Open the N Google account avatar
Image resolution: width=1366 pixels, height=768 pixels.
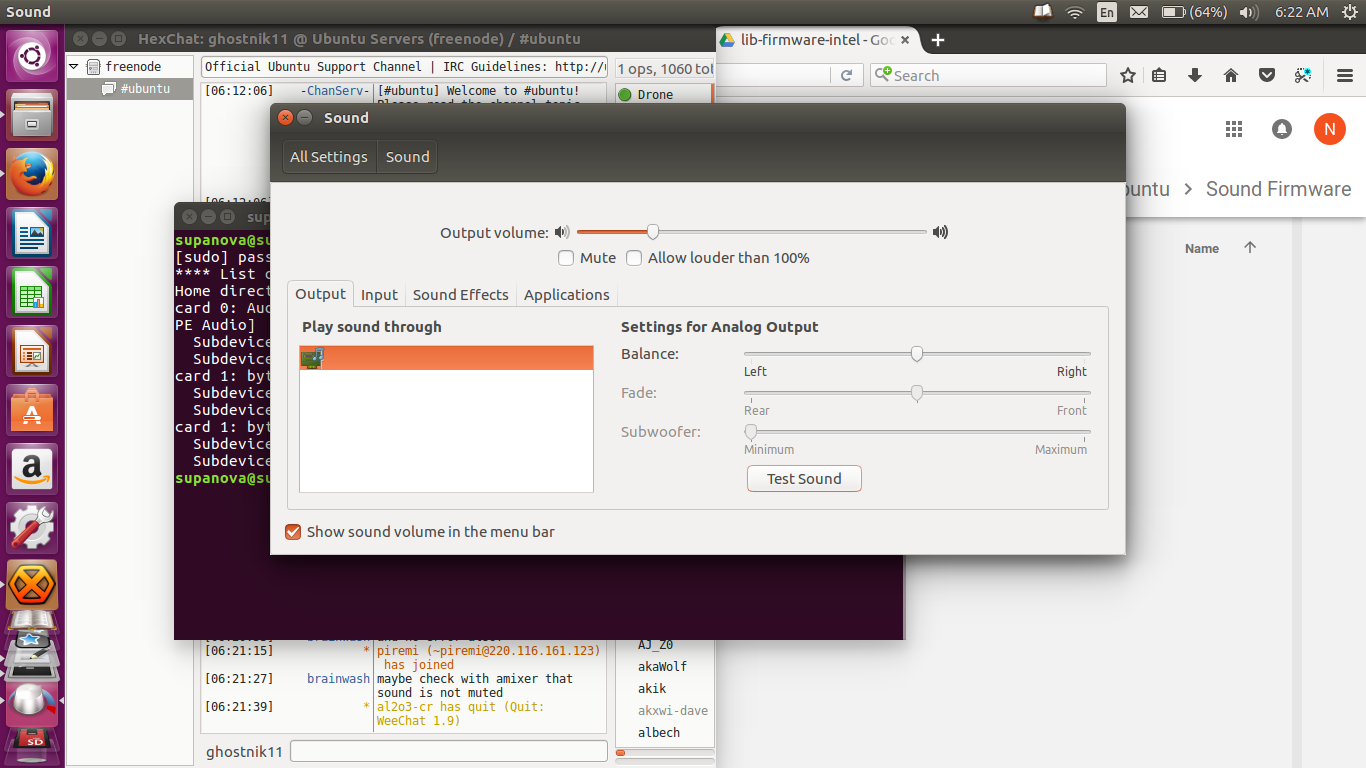(x=1330, y=129)
